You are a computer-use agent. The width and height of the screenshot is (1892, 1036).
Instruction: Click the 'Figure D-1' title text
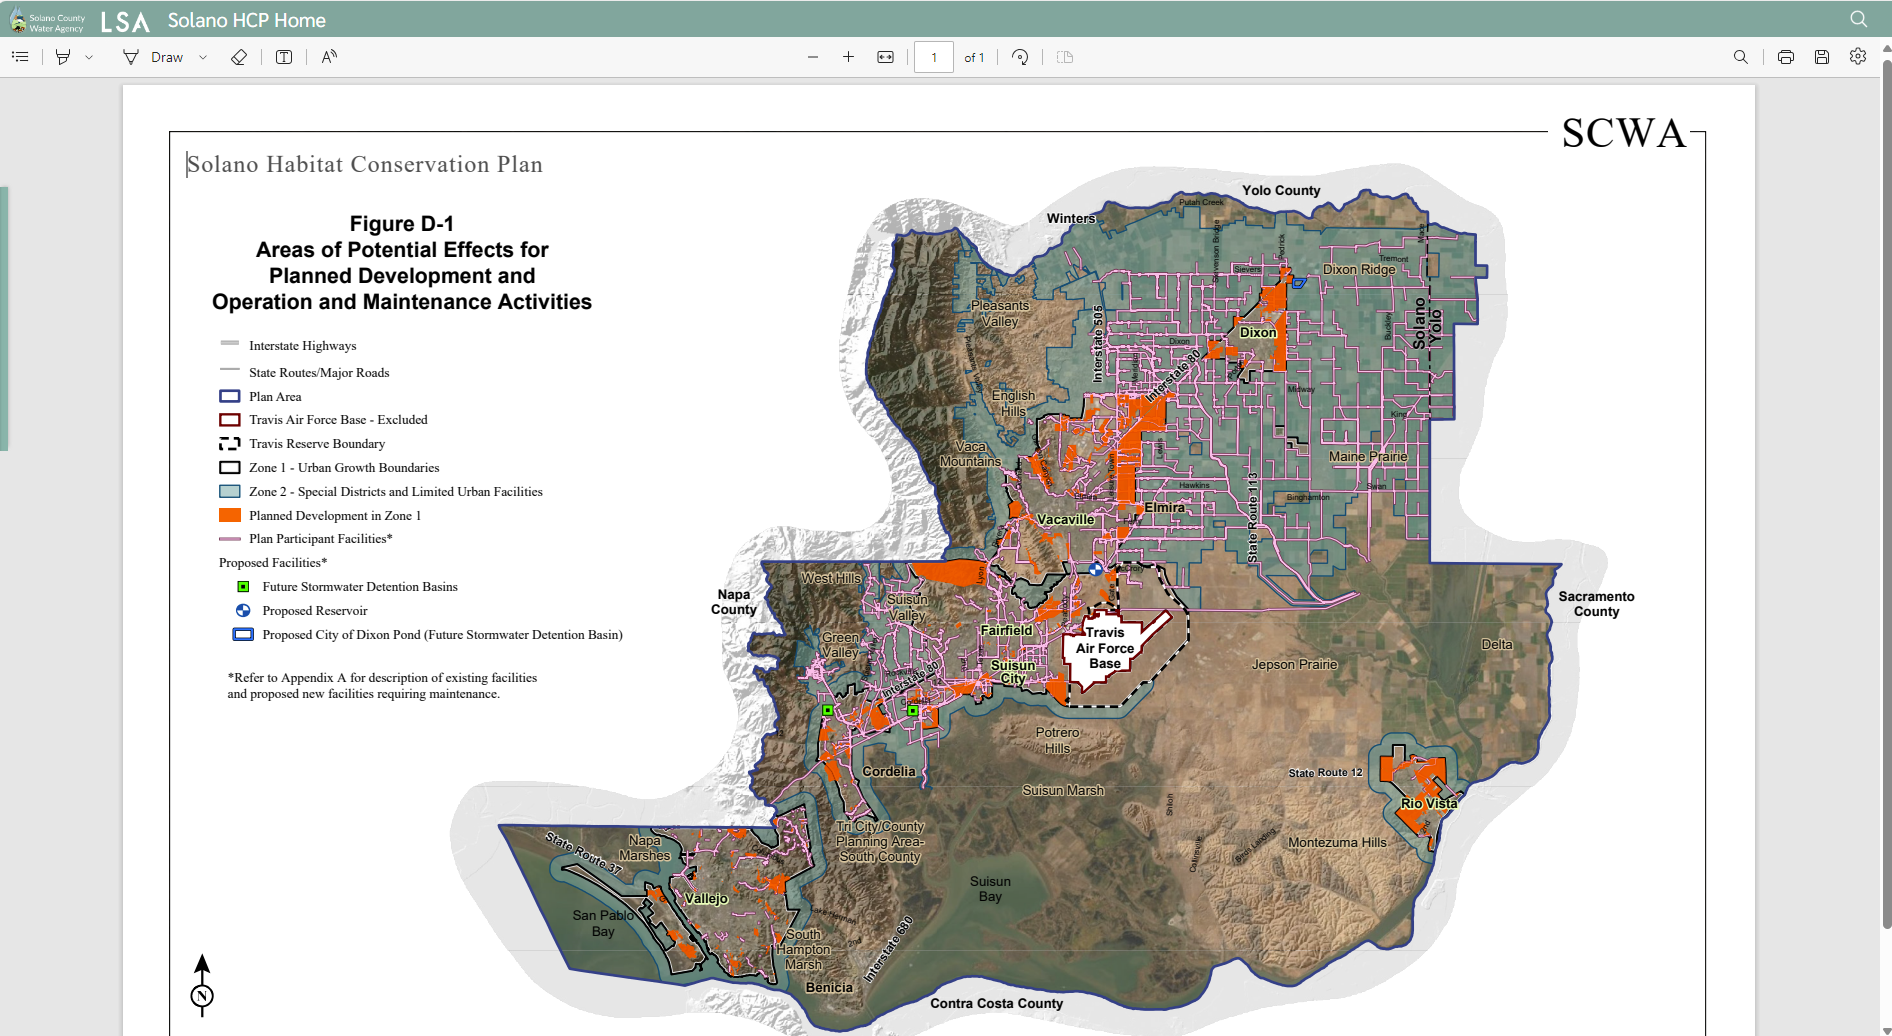(x=401, y=224)
